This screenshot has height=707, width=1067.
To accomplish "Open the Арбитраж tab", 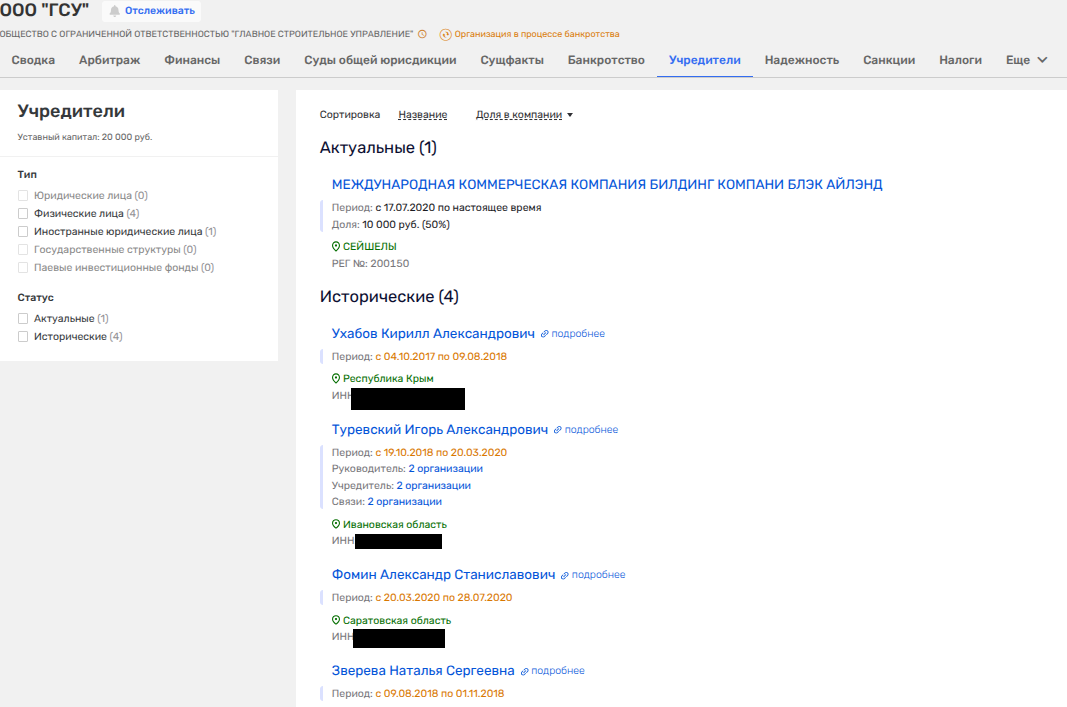I will pos(109,60).
